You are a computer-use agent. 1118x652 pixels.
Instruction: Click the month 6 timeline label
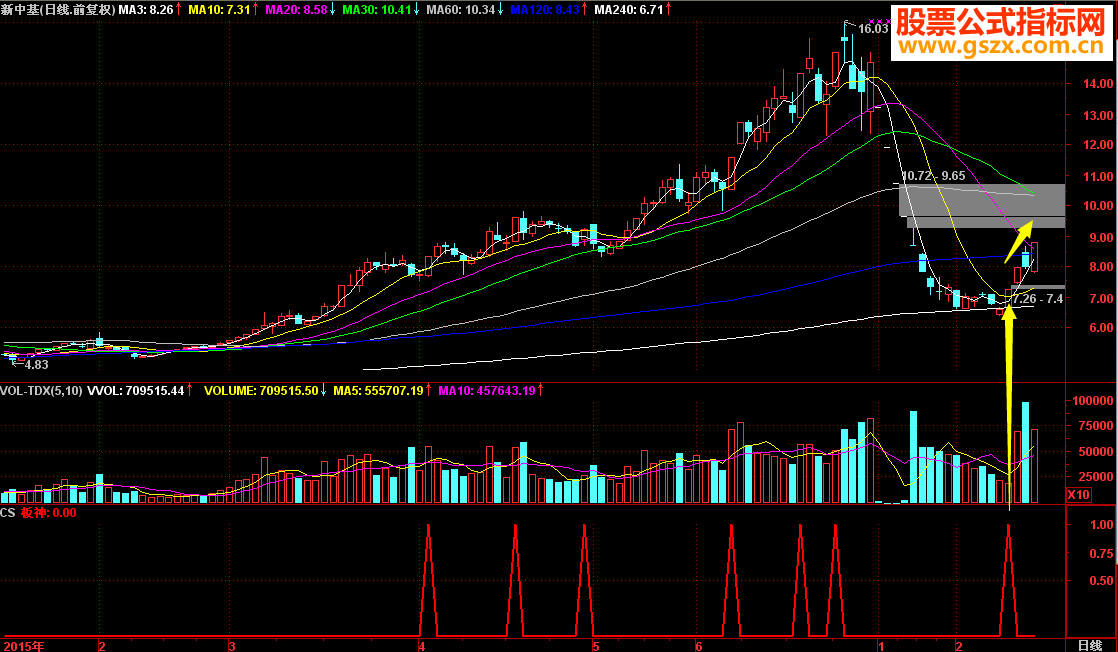pos(699,646)
